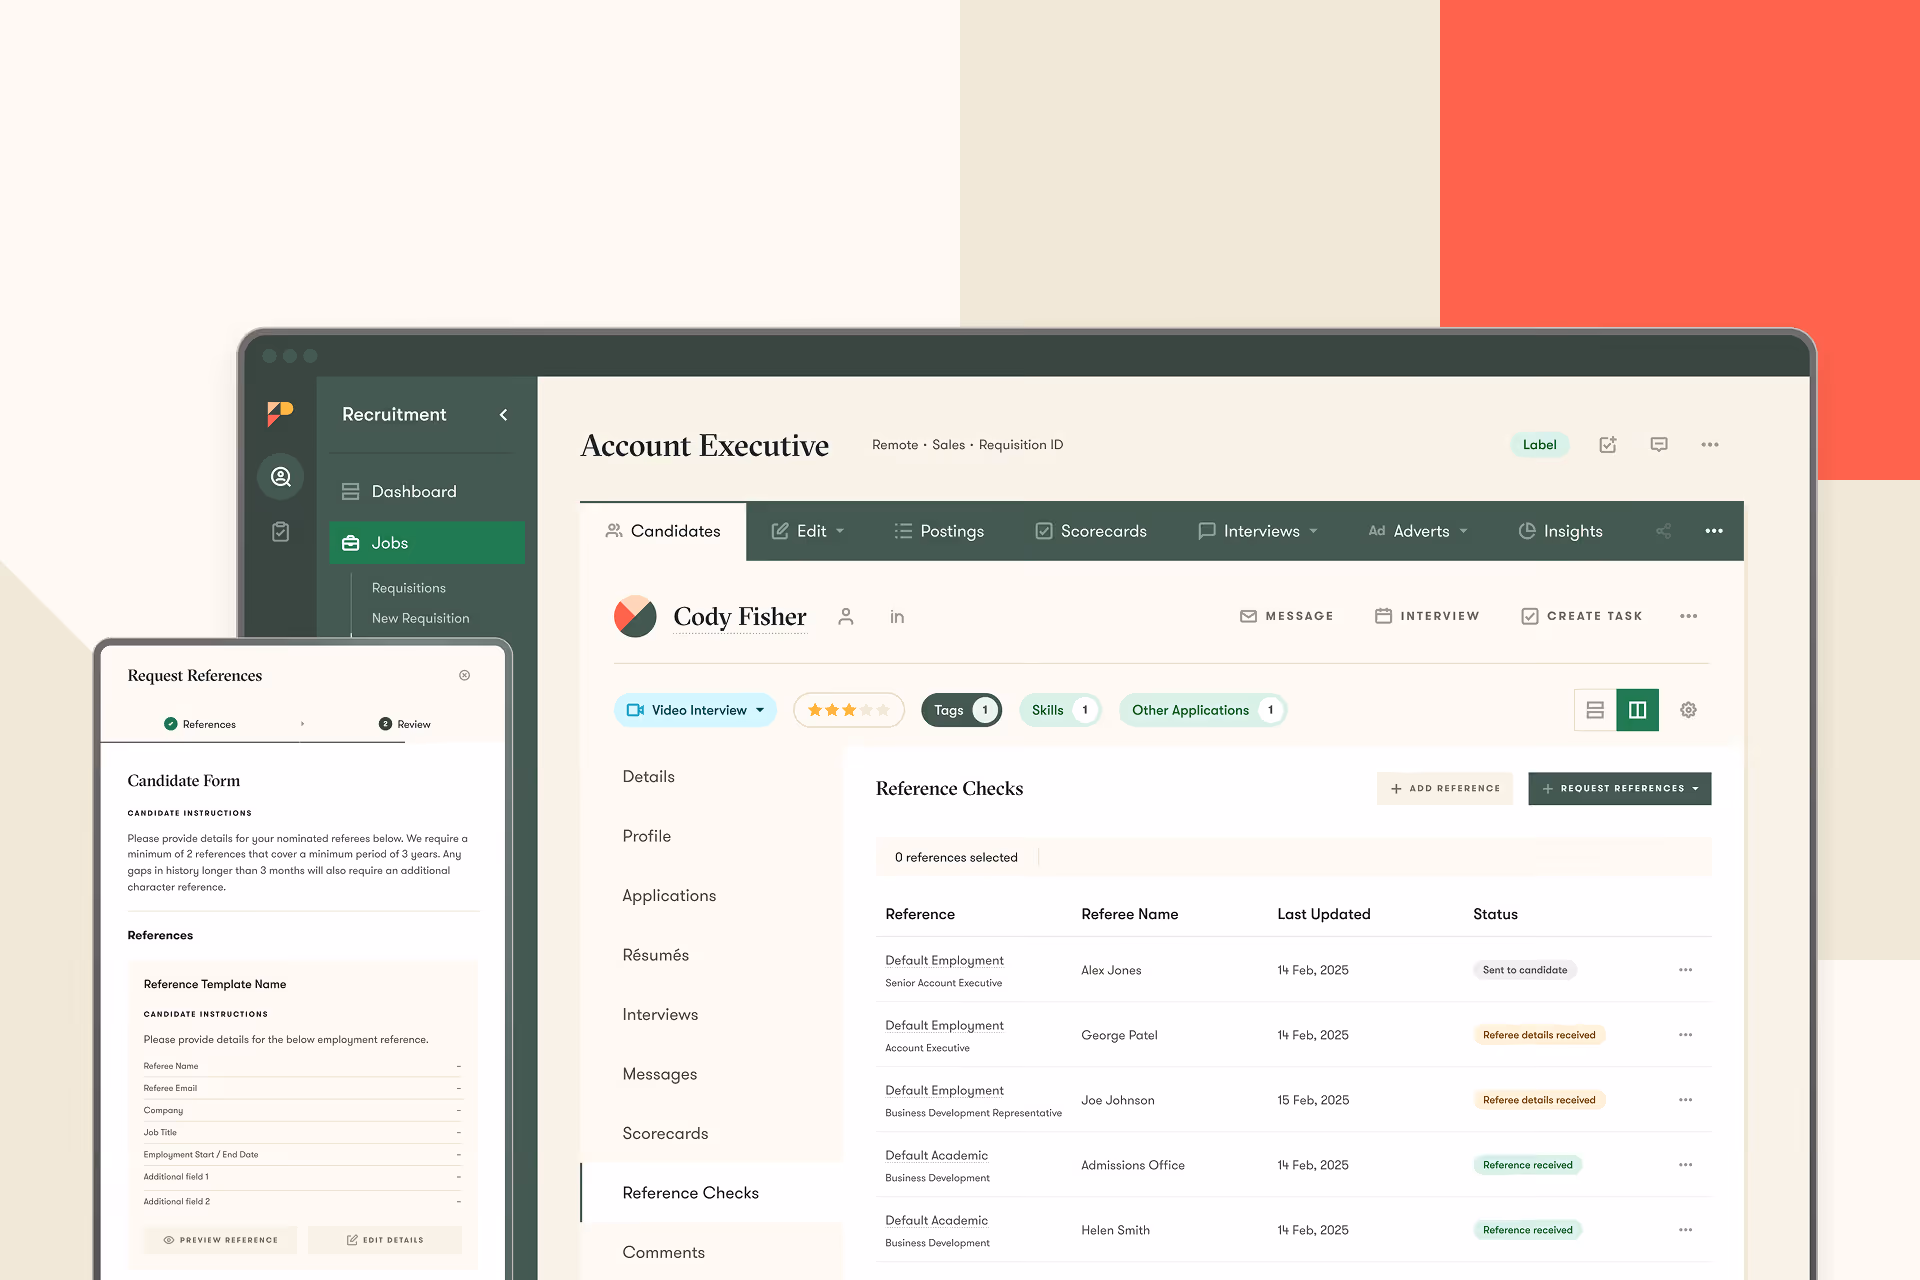This screenshot has height=1280, width=1920.
Task: Open the Skills pill
Action: coord(1060,710)
